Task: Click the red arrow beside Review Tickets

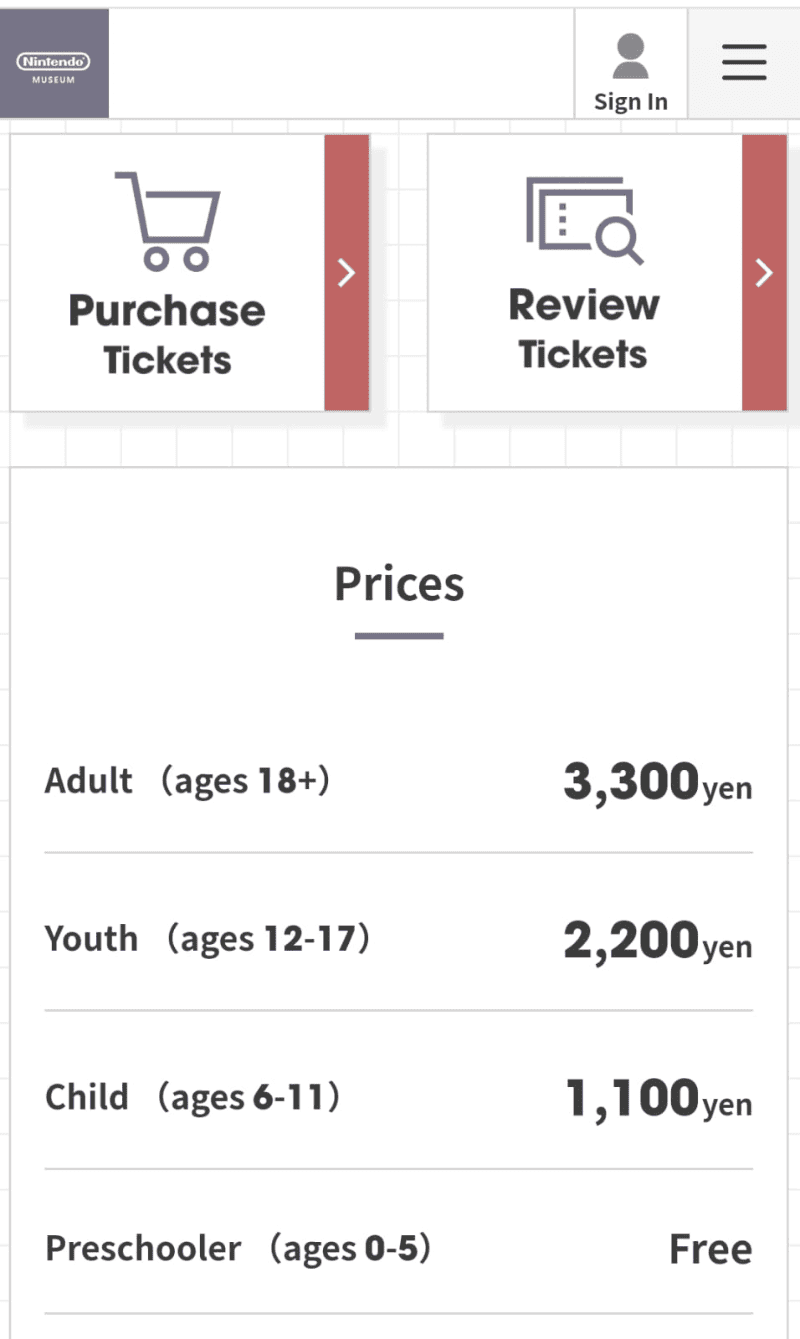Action: tap(764, 273)
